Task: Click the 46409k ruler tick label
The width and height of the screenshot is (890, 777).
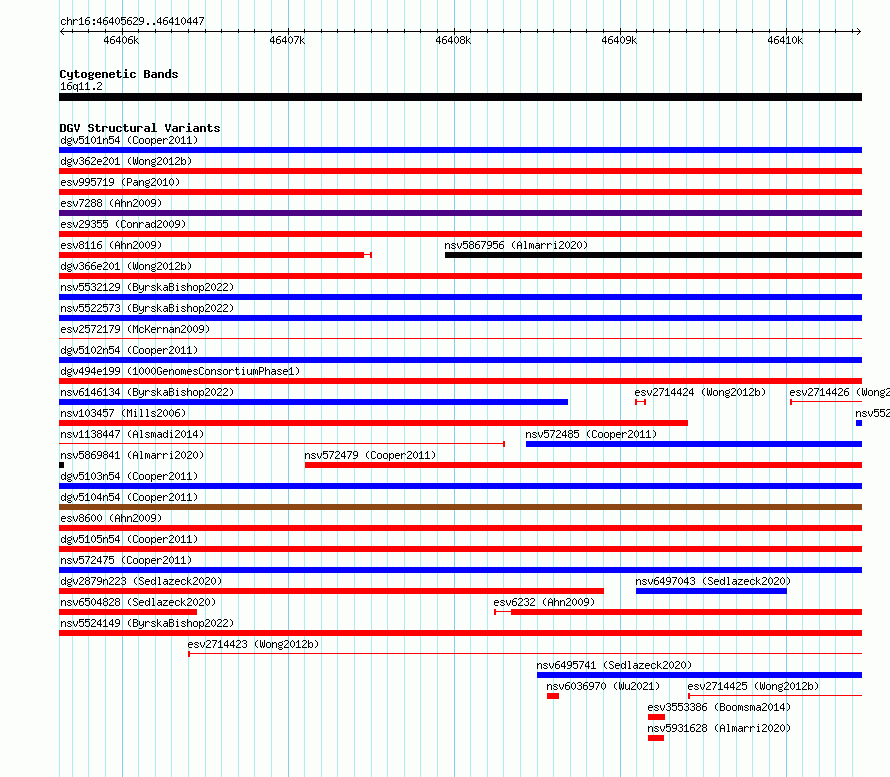Action: (619, 40)
